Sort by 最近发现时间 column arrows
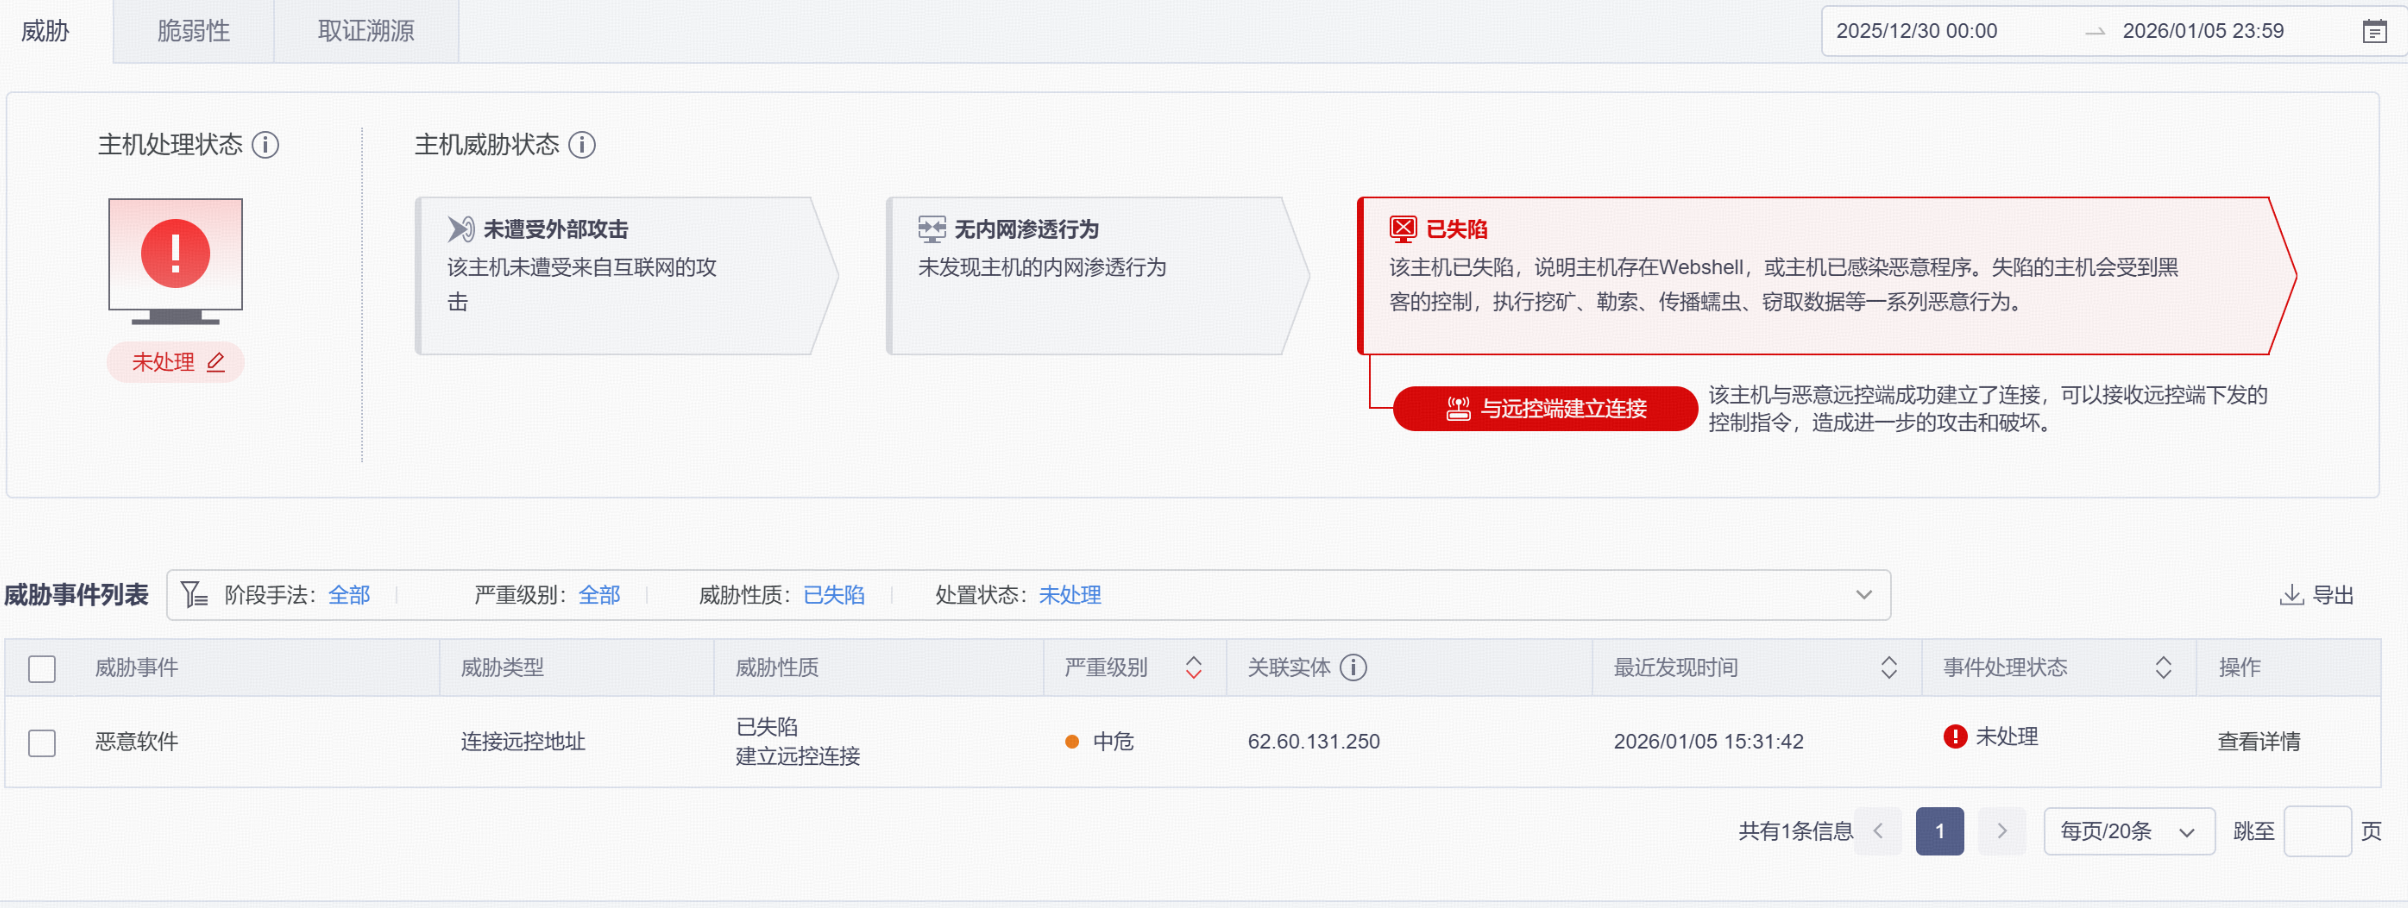 (1888, 667)
